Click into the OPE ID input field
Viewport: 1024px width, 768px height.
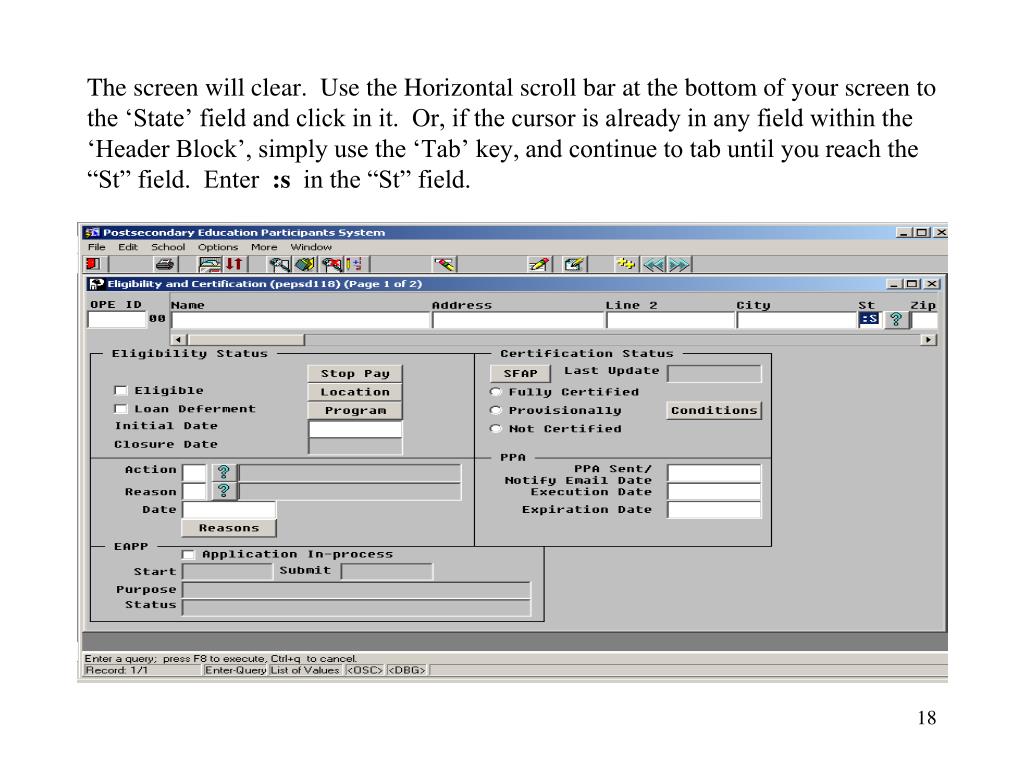116,320
